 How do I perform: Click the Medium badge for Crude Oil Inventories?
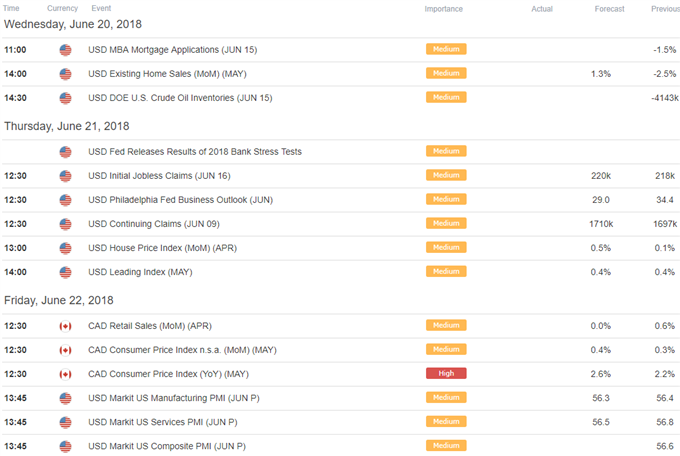[x=446, y=97]
